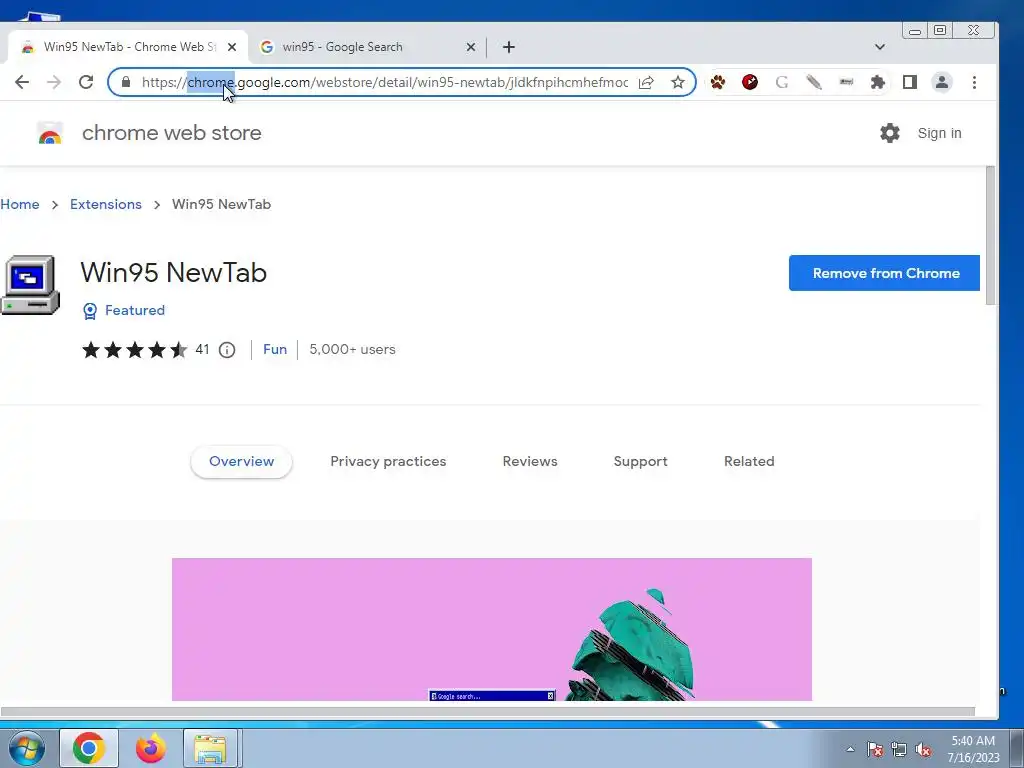Click the network tray icon

(899, 749)
